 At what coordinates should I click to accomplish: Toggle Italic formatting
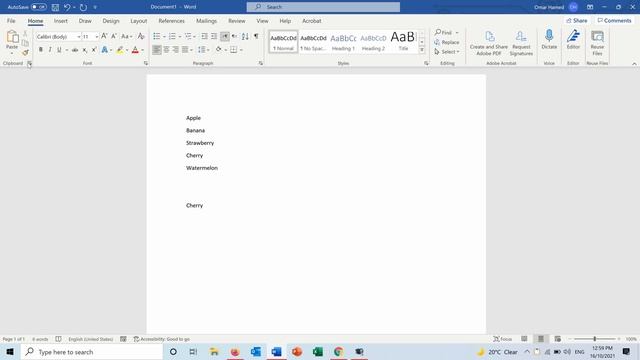50,50
